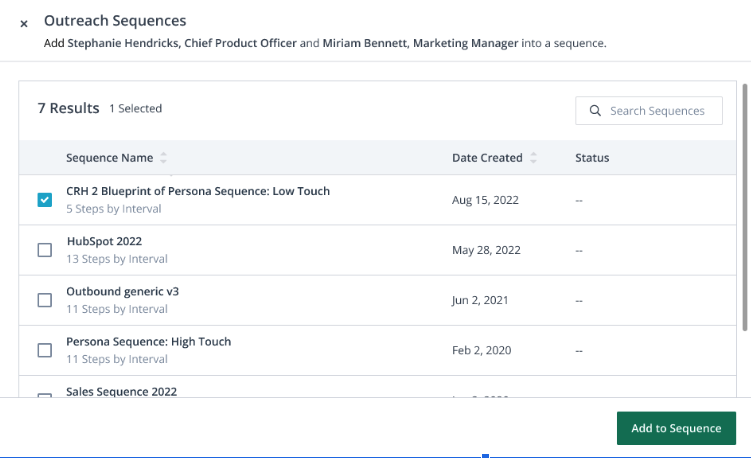Enable the Persona Sequence: High Touch checkbox

click(x=44, y=350)
